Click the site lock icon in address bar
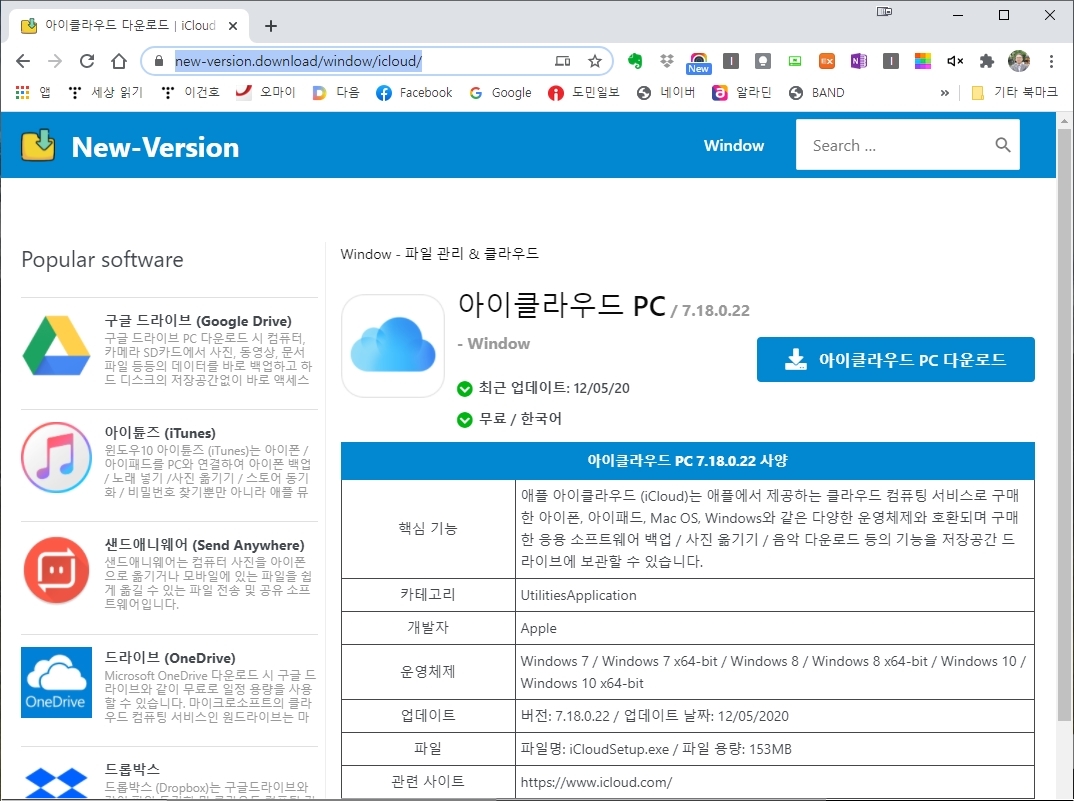 pos(159,61)
